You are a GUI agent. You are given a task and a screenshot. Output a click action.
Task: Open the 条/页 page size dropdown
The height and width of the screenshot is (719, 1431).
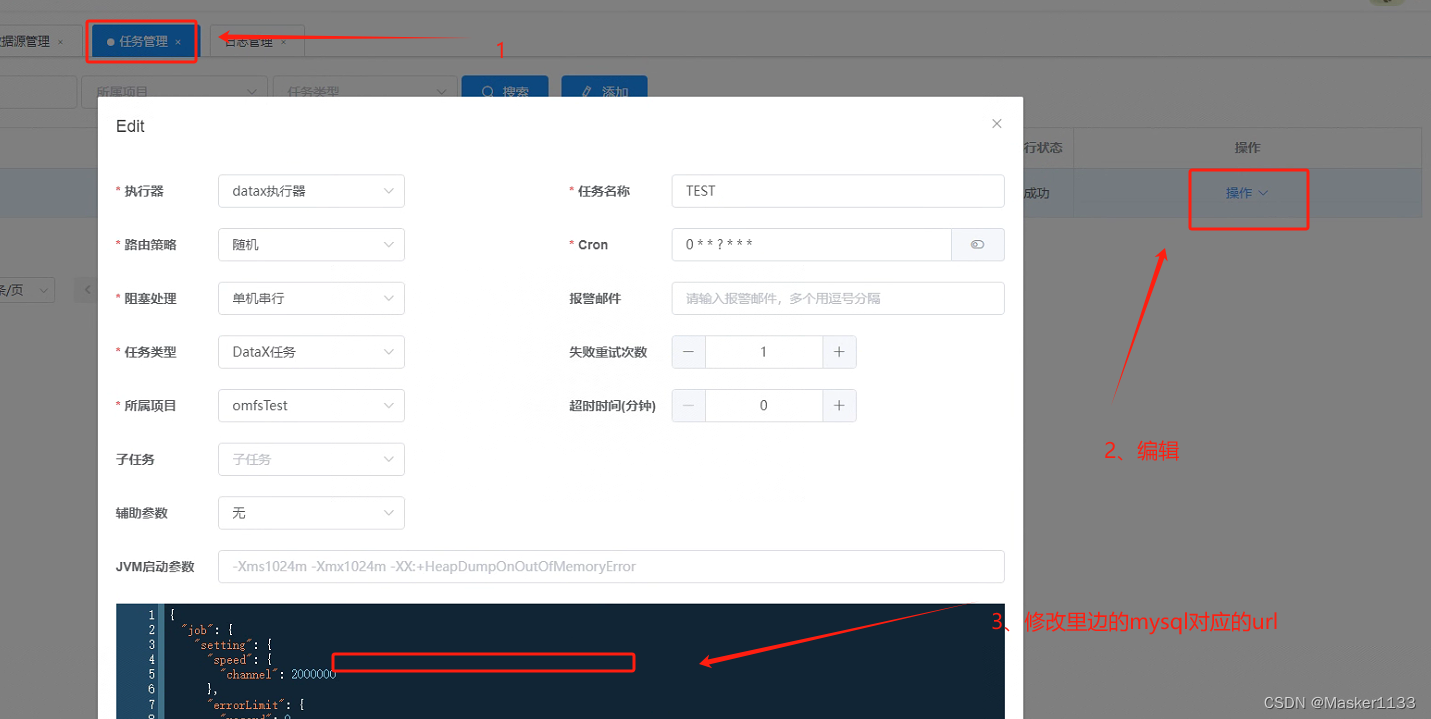pyautogui.click(x=27, y=290)
